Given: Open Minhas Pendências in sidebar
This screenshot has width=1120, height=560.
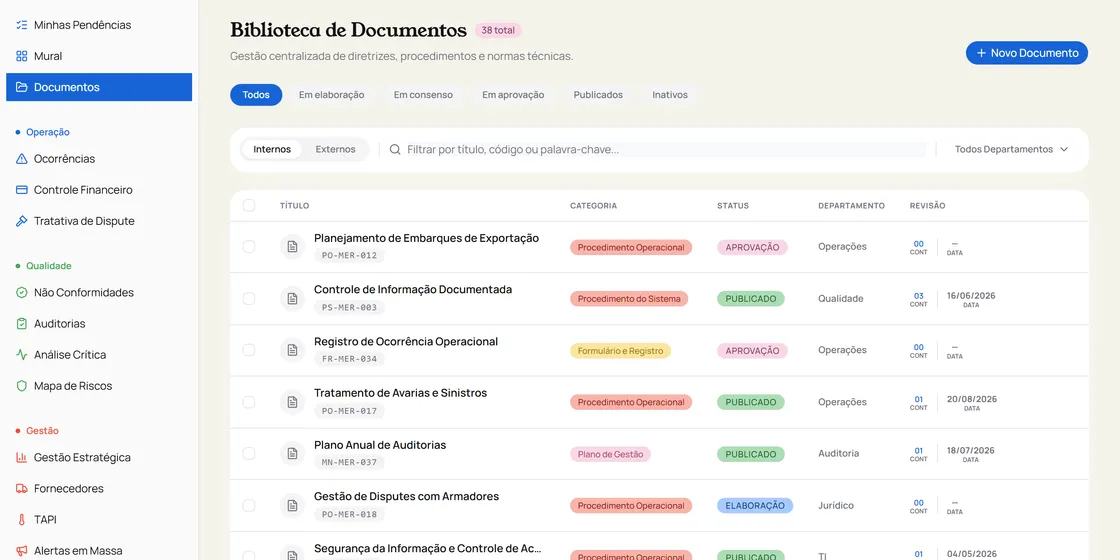Looking at the screenshot, I should click(99, 25).
